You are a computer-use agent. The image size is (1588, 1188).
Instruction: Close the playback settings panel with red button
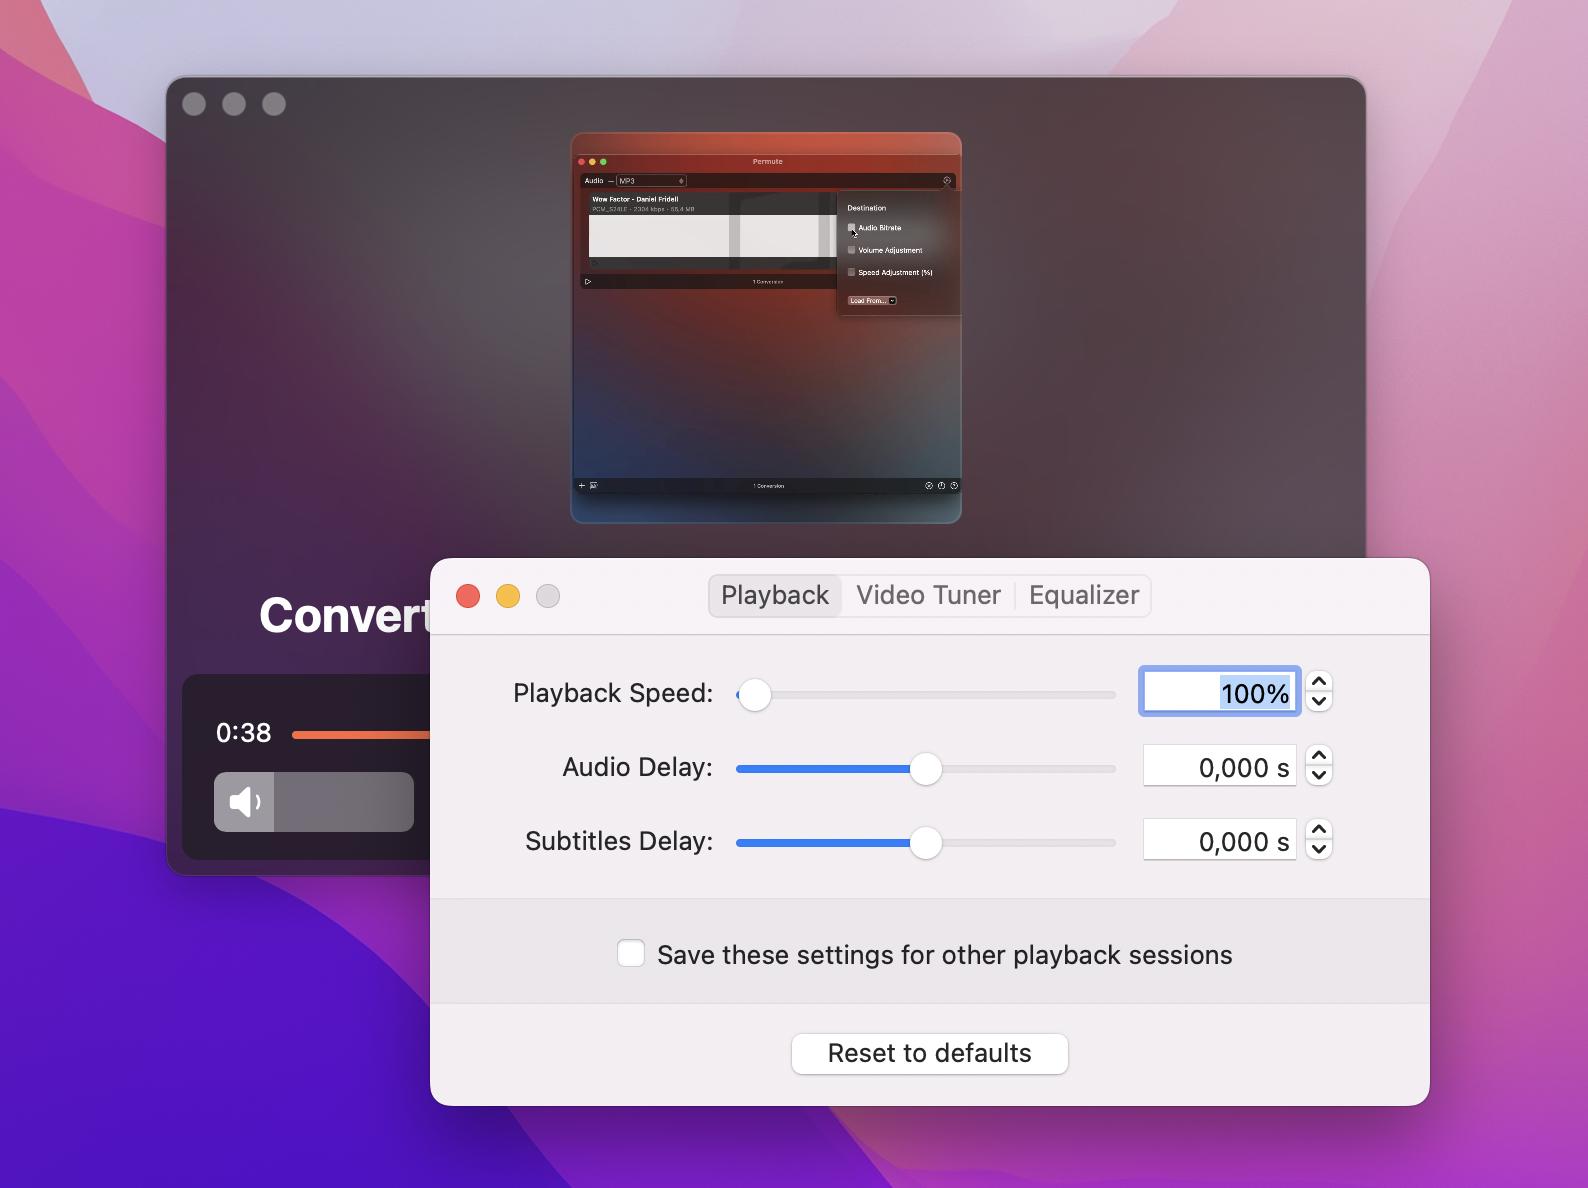(x=468, y=596)
